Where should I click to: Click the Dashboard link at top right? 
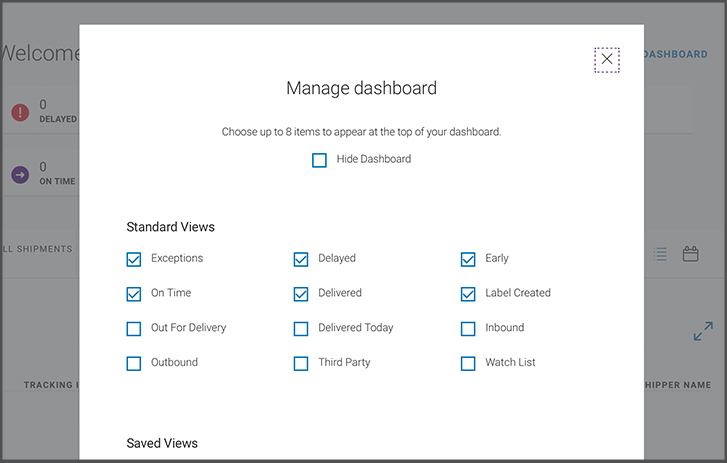pos(676,54)
